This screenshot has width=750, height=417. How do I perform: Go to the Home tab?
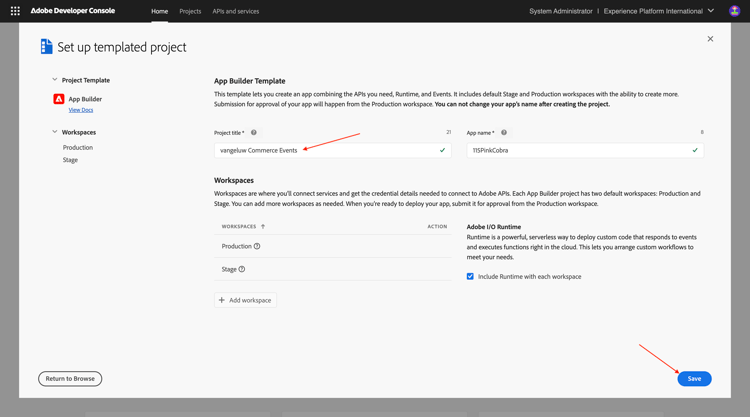coord(160,11)
